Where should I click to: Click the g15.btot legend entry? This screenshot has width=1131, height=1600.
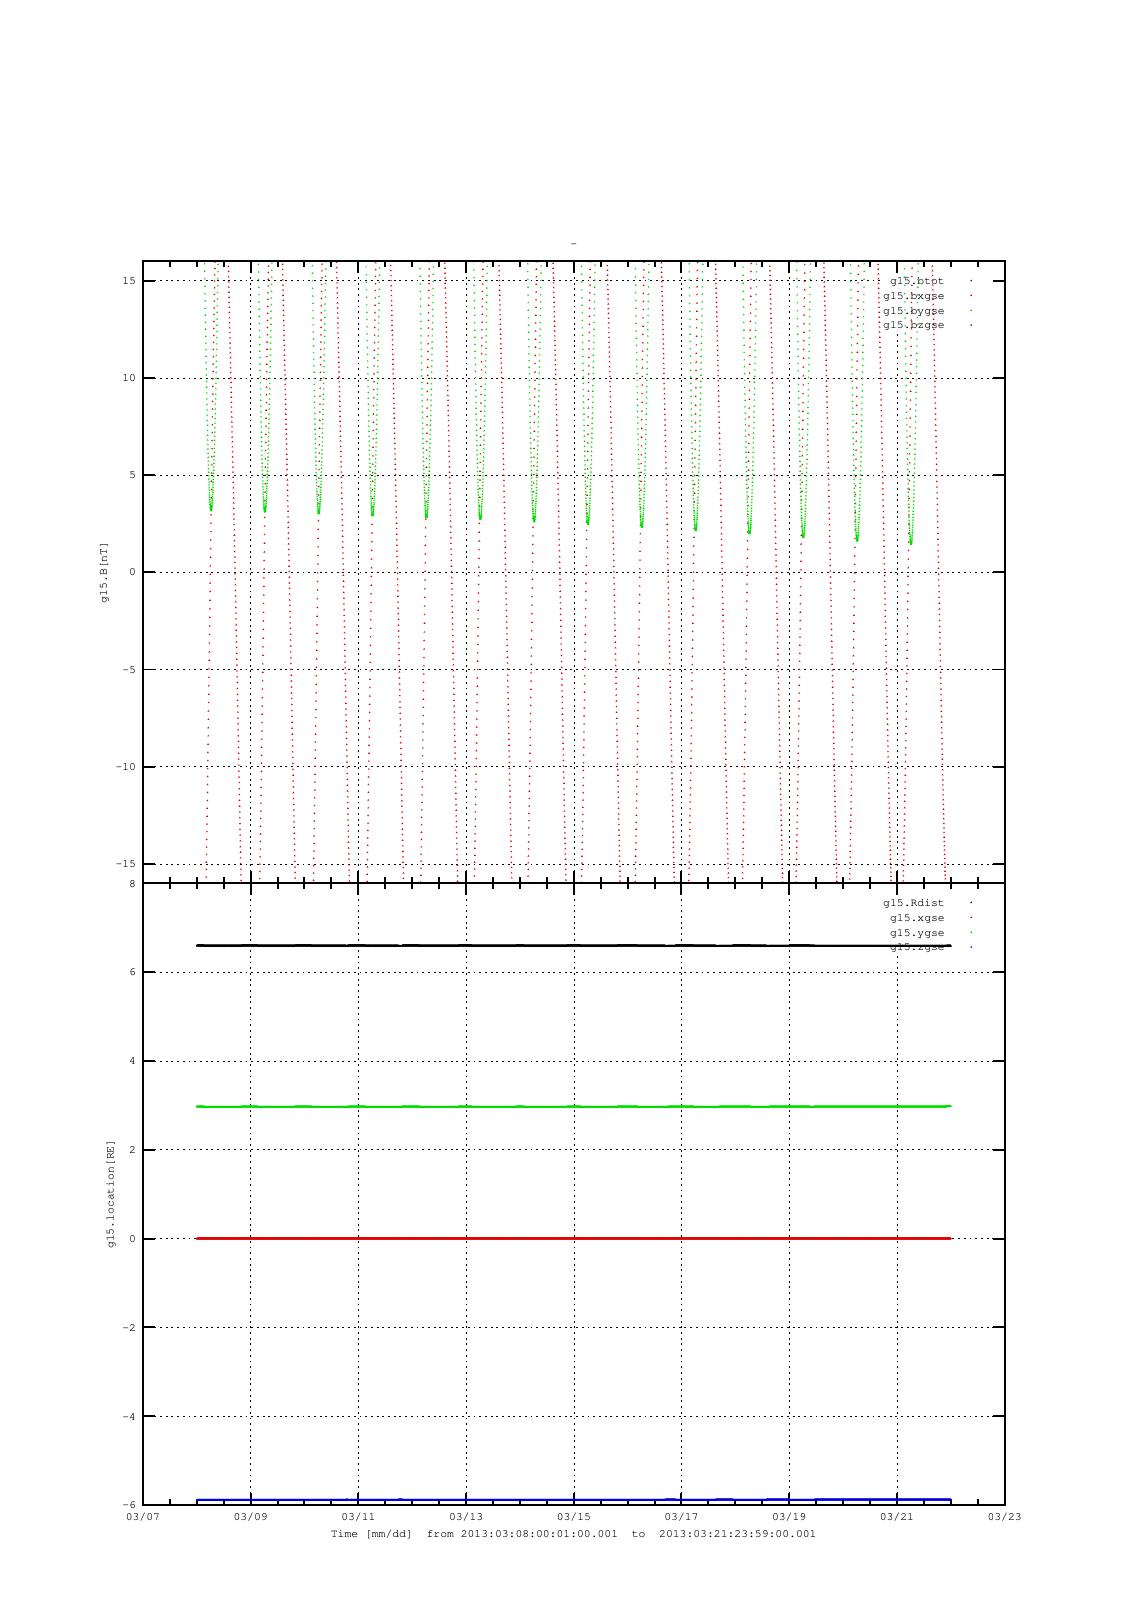[917, 281]
